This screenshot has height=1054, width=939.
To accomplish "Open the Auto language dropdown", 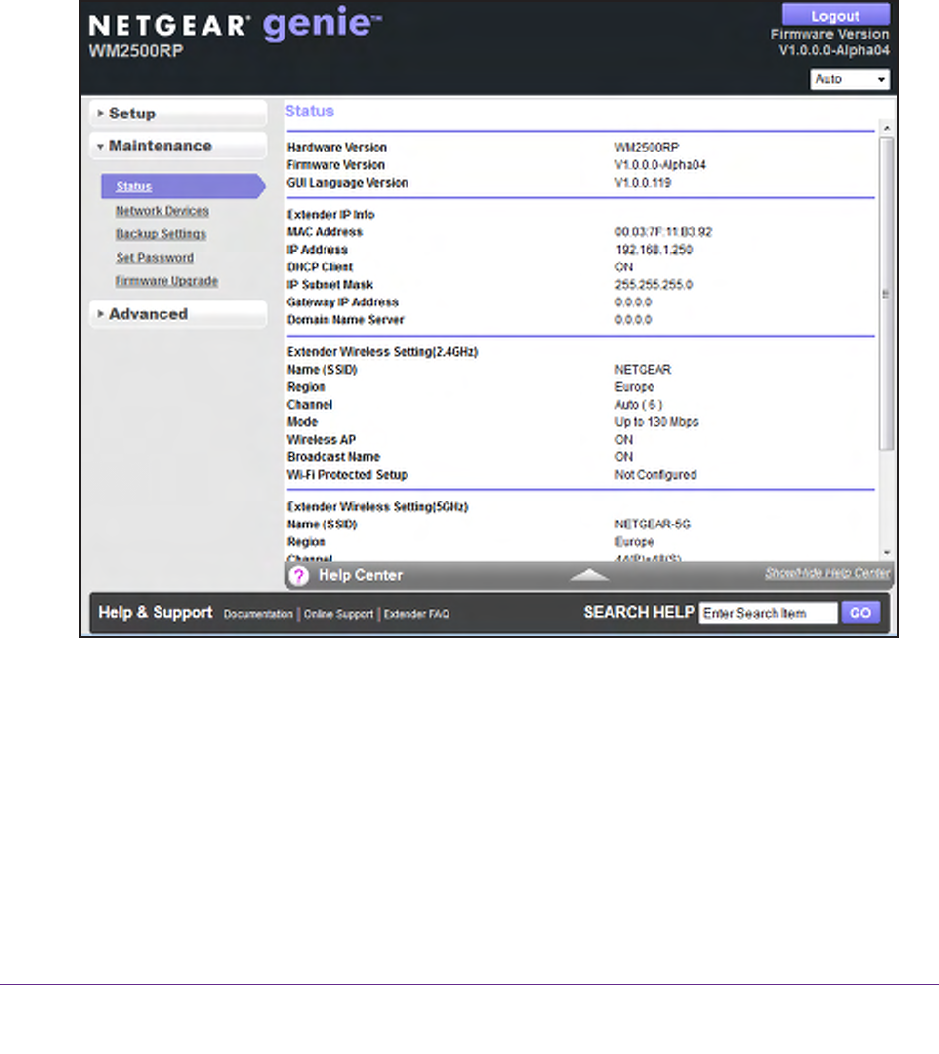I will tap(850, 79).
